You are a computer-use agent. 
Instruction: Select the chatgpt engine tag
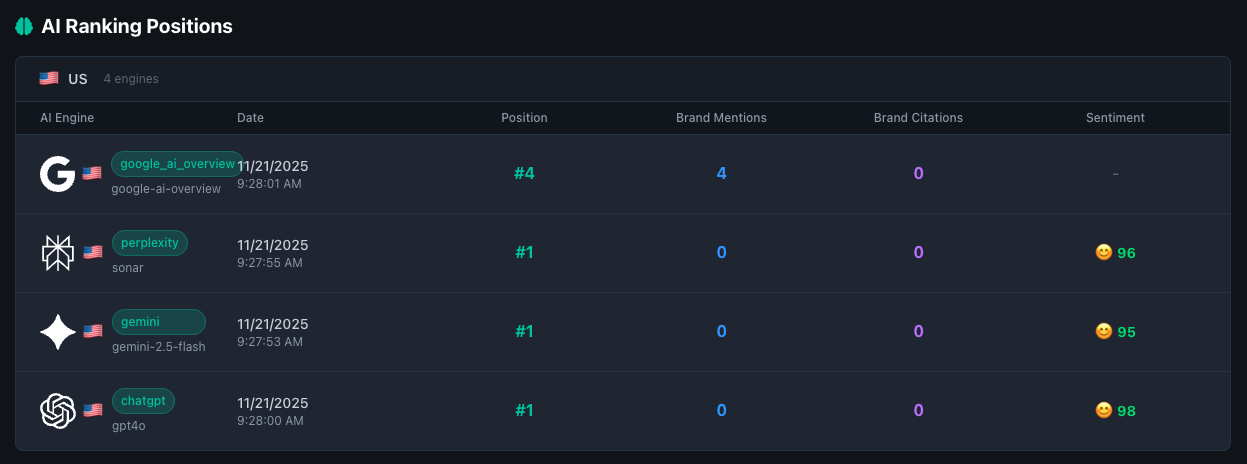(143, 401)
